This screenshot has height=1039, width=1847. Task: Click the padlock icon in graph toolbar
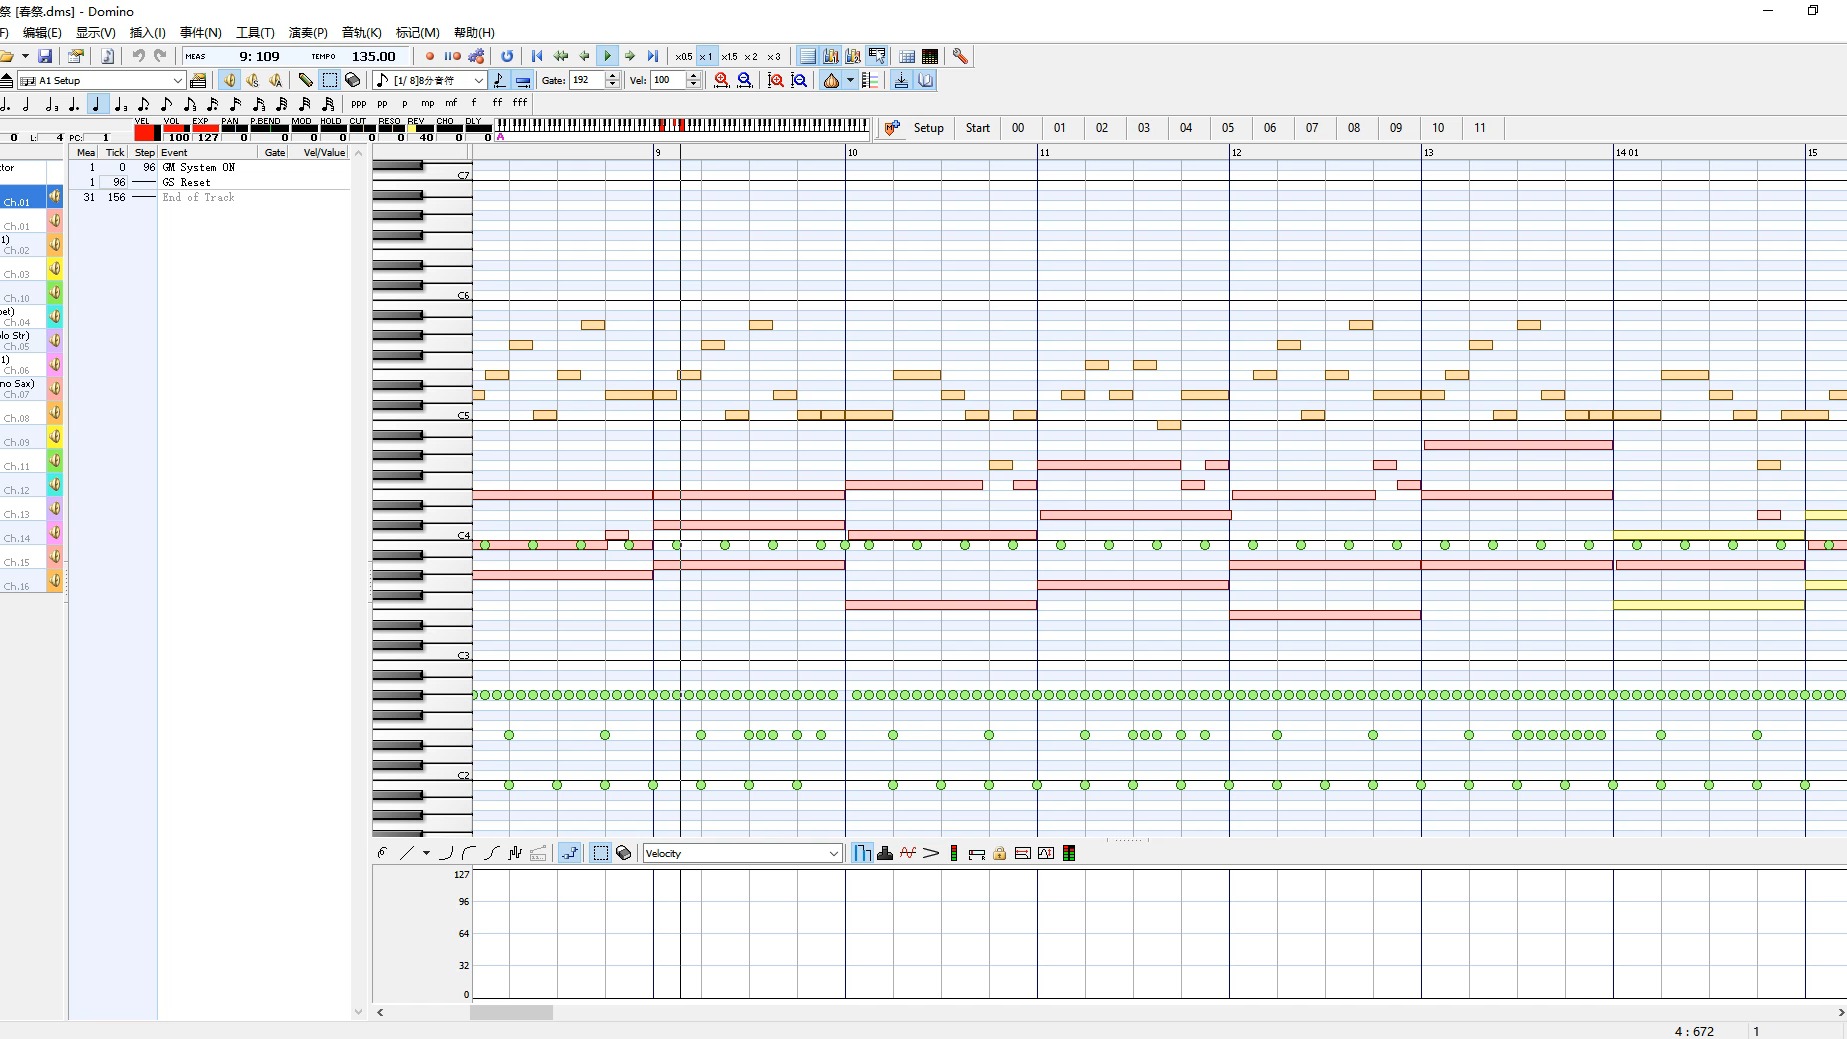(x=999, y=853)
